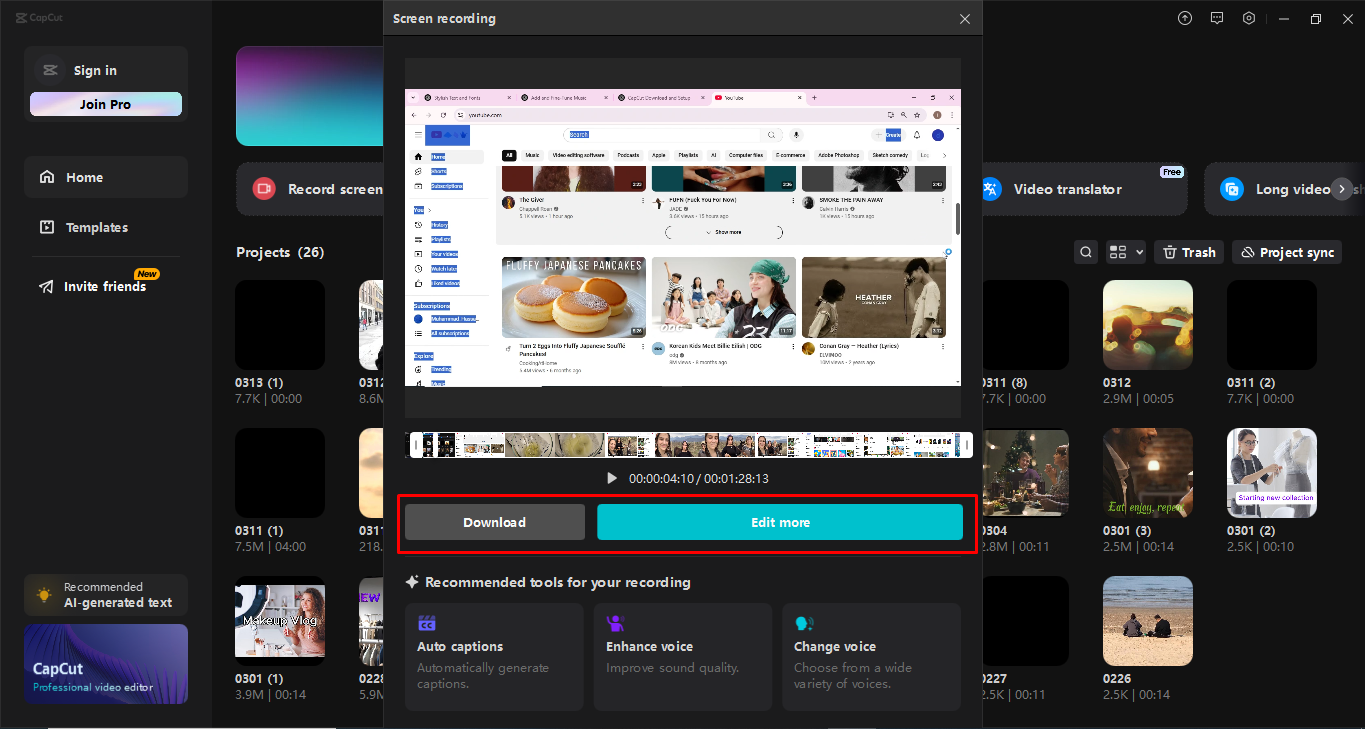The image size is (1365, 729).
Task: Click the upload icon in title bar
Action: (x=1185, y=18)
